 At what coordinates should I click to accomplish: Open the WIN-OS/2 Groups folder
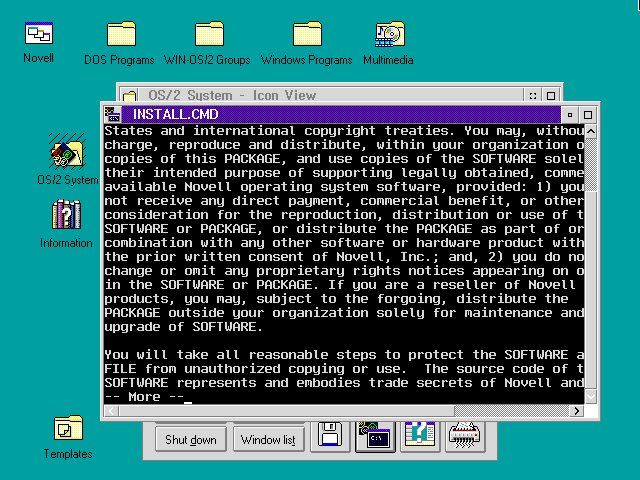pyautogui.click(x=209, y=34)
